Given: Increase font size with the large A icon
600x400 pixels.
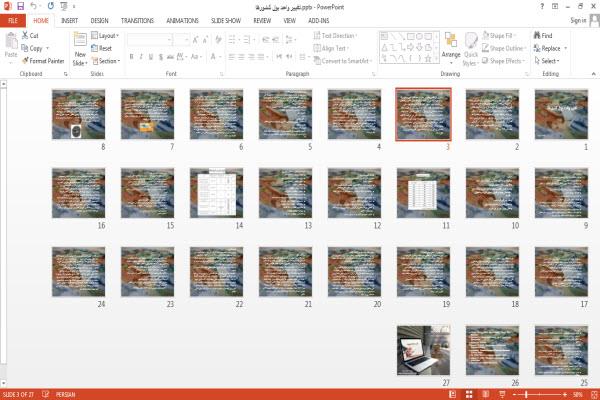Looking at the screenshot, I should tap(196, 40).
